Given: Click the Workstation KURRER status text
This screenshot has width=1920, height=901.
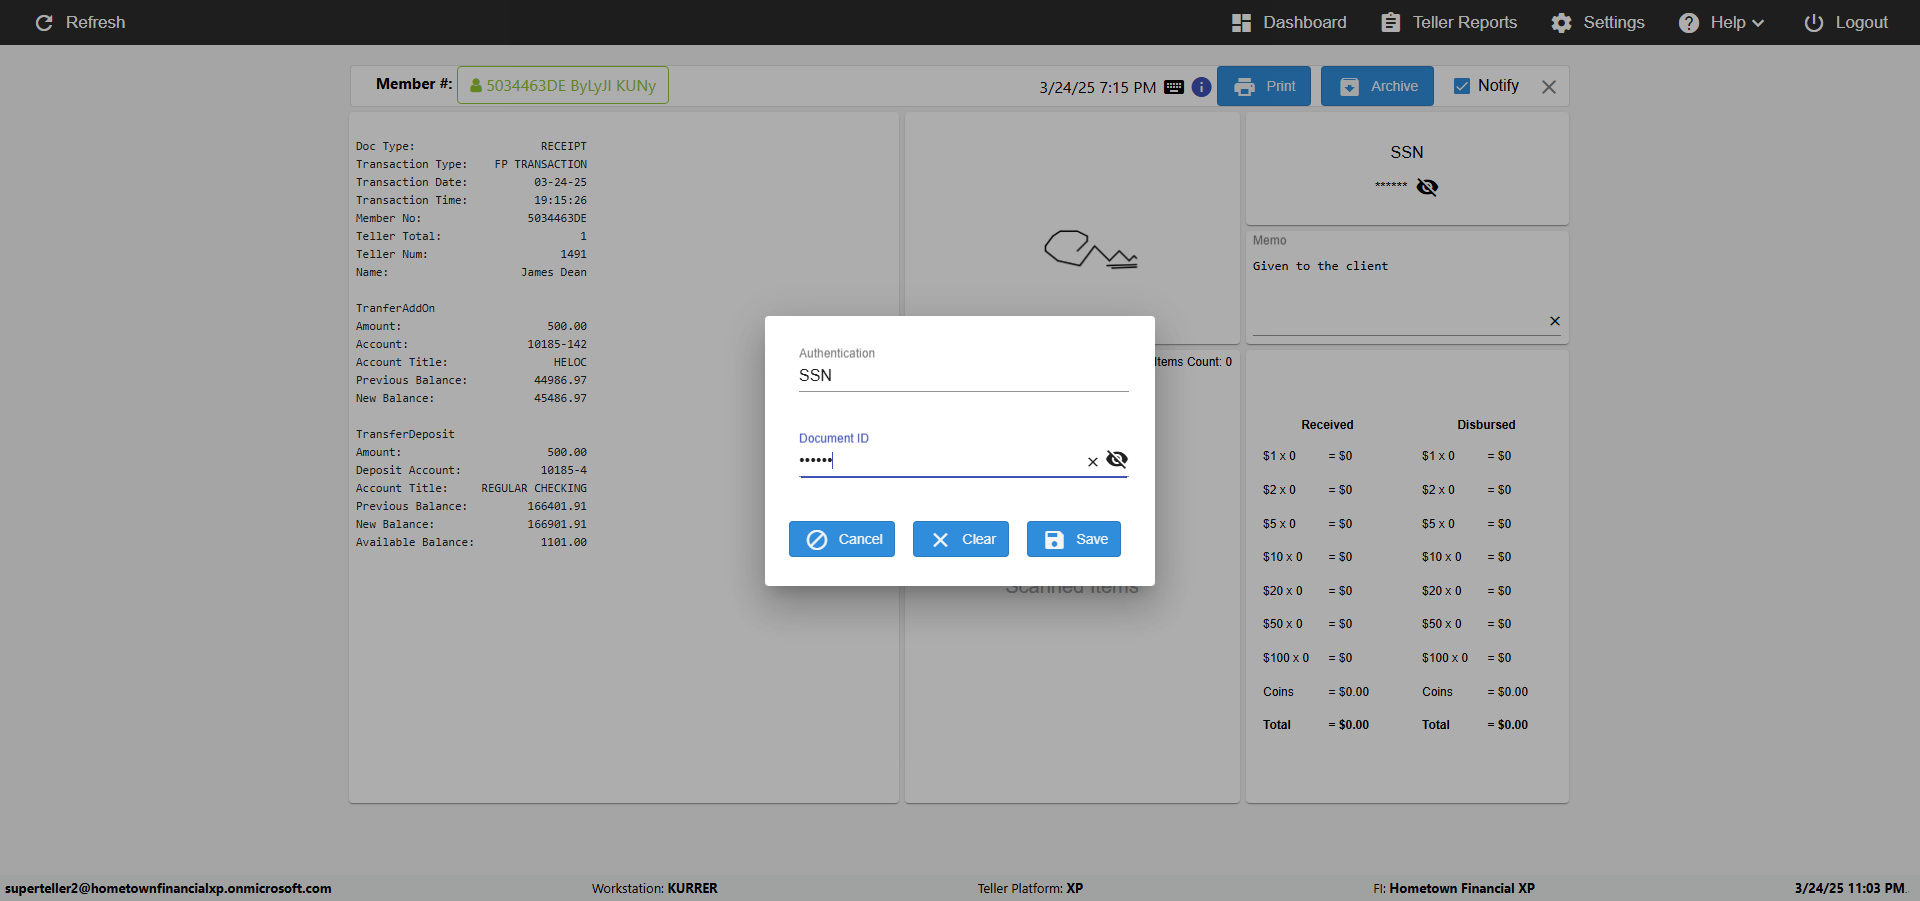Looking at the screenshot, I should [x=655, y=888].
